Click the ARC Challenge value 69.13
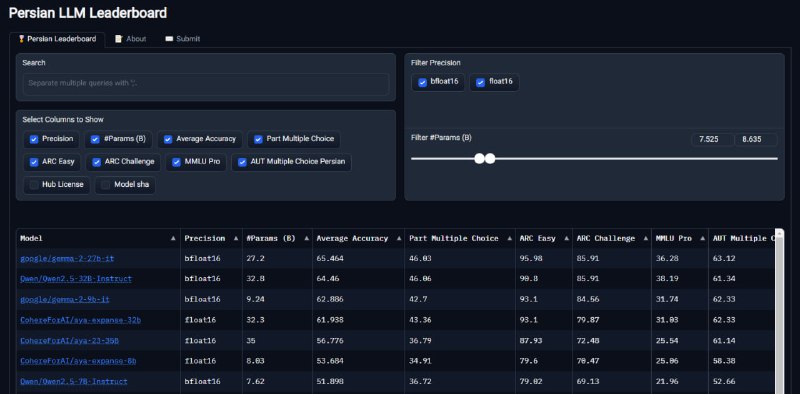The width and height of the screenshot is (800, 394). [x=588, y=381]
